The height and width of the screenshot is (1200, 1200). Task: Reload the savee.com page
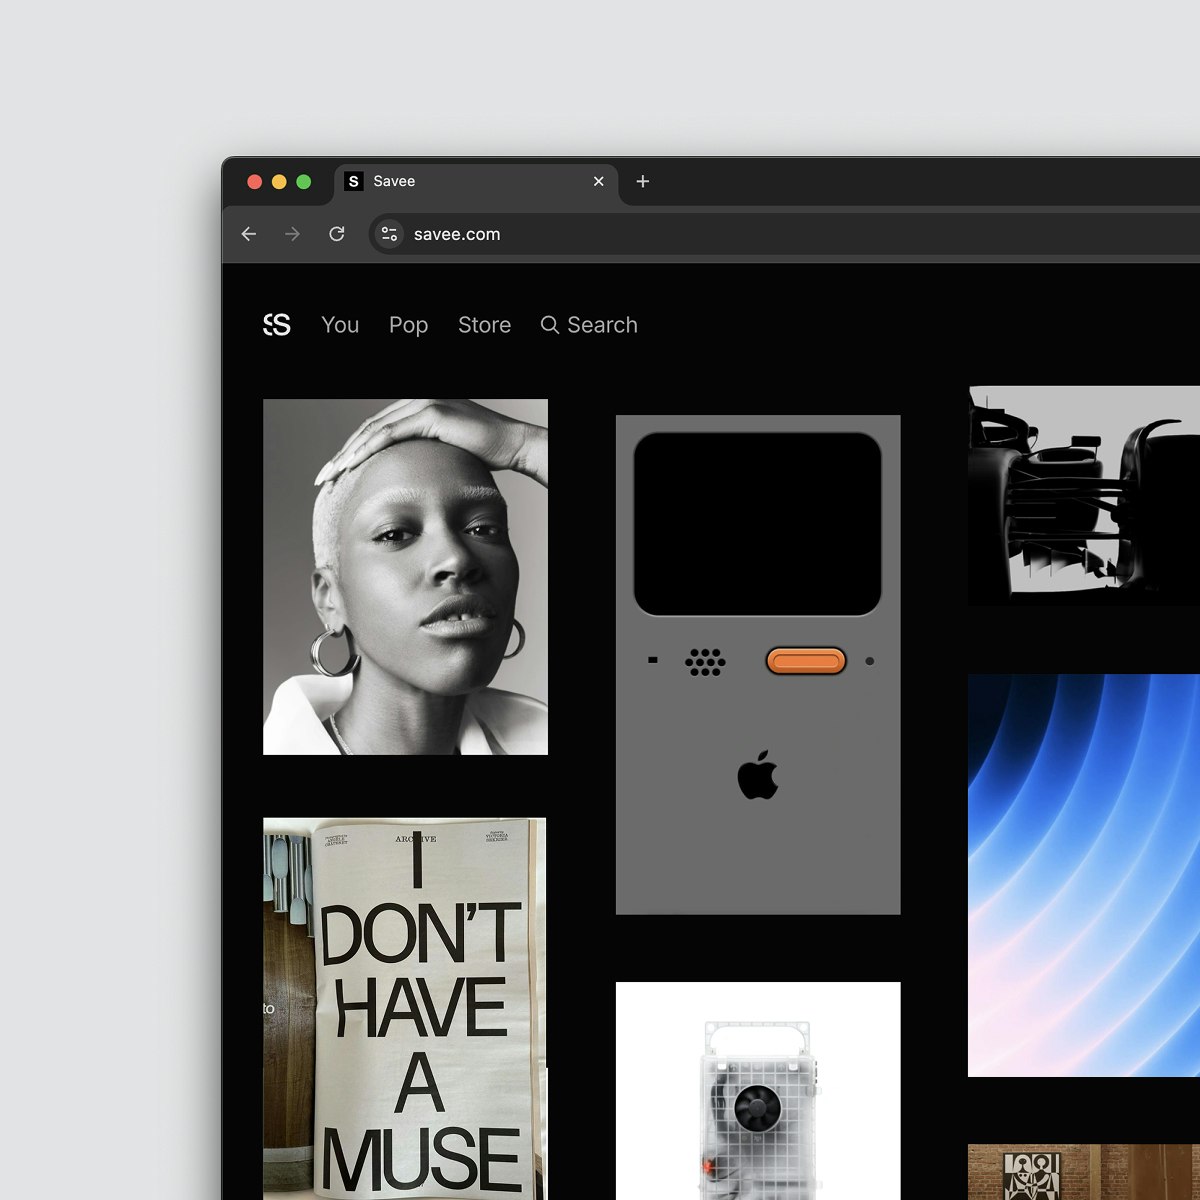click(337, 234)
